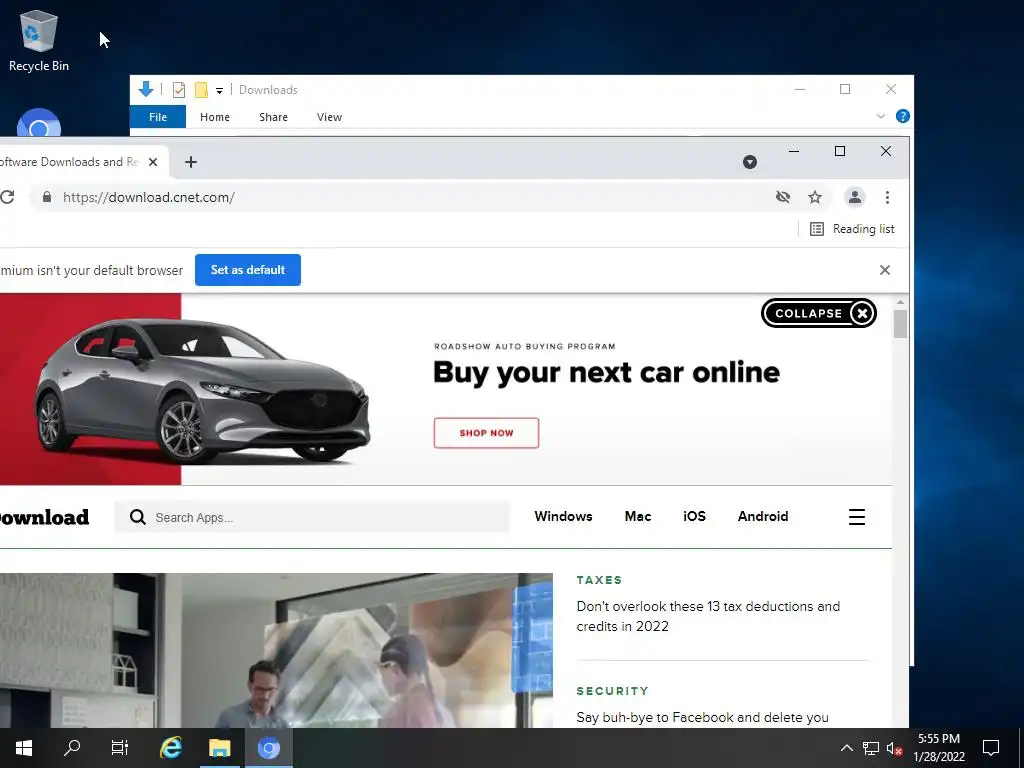Open the buh-bye to Facebook article
This screenshot has height=768, width=1024.
click(x=702, y=718)
